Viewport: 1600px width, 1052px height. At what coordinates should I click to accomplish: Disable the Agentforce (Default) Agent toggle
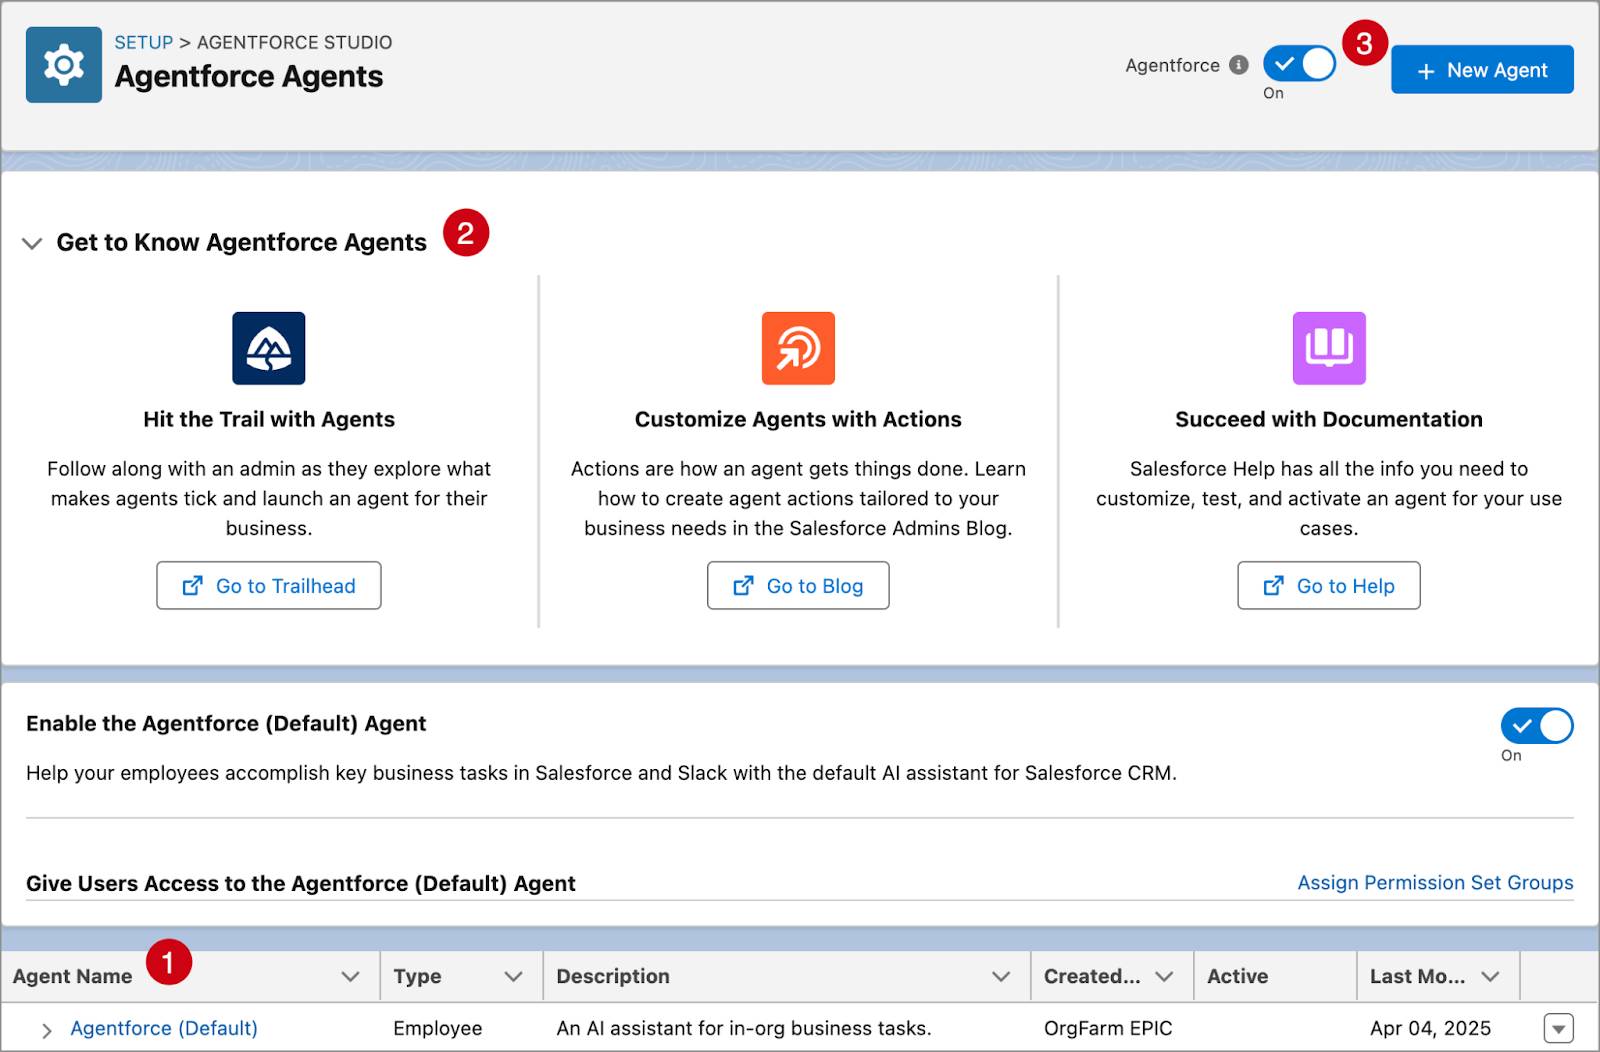click(x=1537, y=726)
